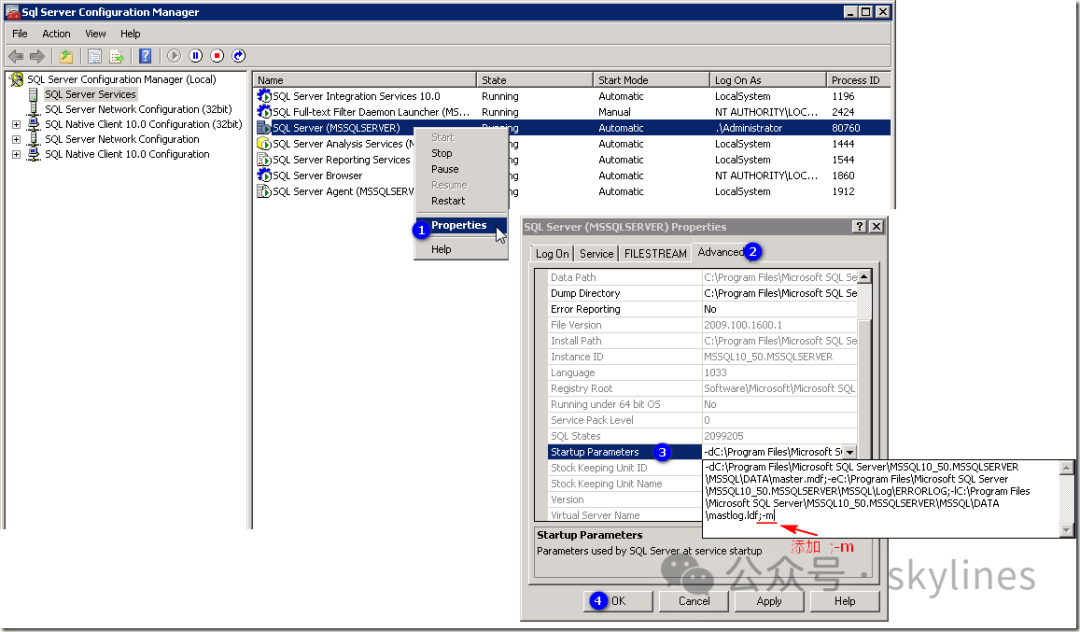
Task: Click the Restart Service toolbar icon
Action: [x=238, y=56]
